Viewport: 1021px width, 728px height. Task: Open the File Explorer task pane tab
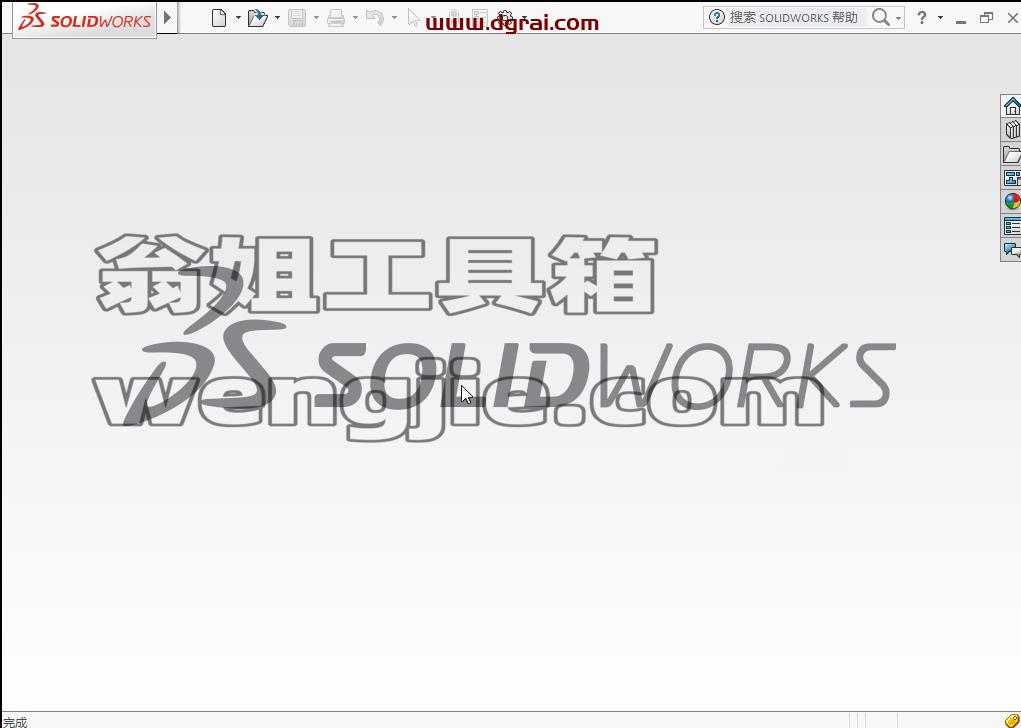(1011, 154)
